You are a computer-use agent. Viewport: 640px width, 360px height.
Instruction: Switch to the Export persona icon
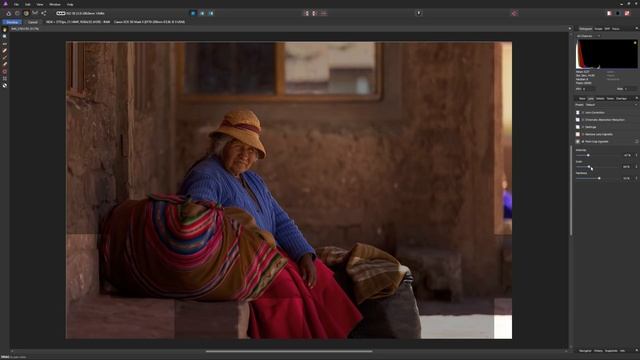(x=44, y=13)
